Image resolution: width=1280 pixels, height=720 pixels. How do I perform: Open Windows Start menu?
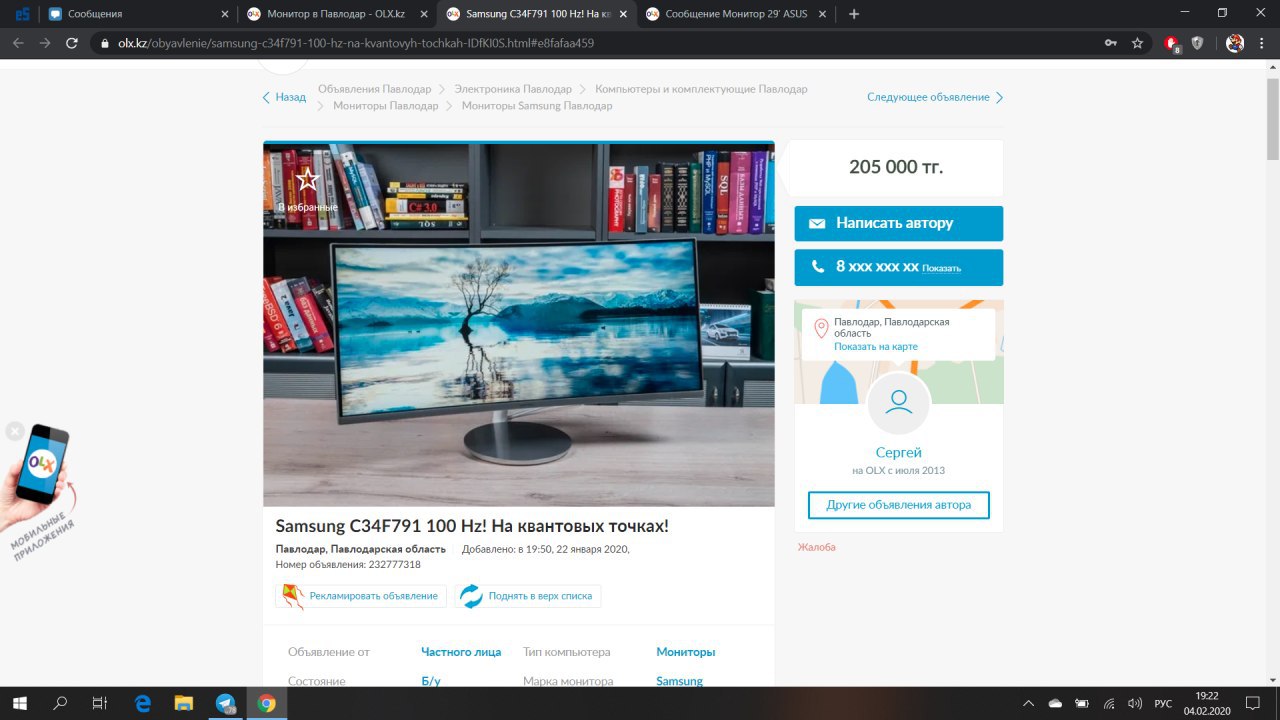[x=19, y=703]
